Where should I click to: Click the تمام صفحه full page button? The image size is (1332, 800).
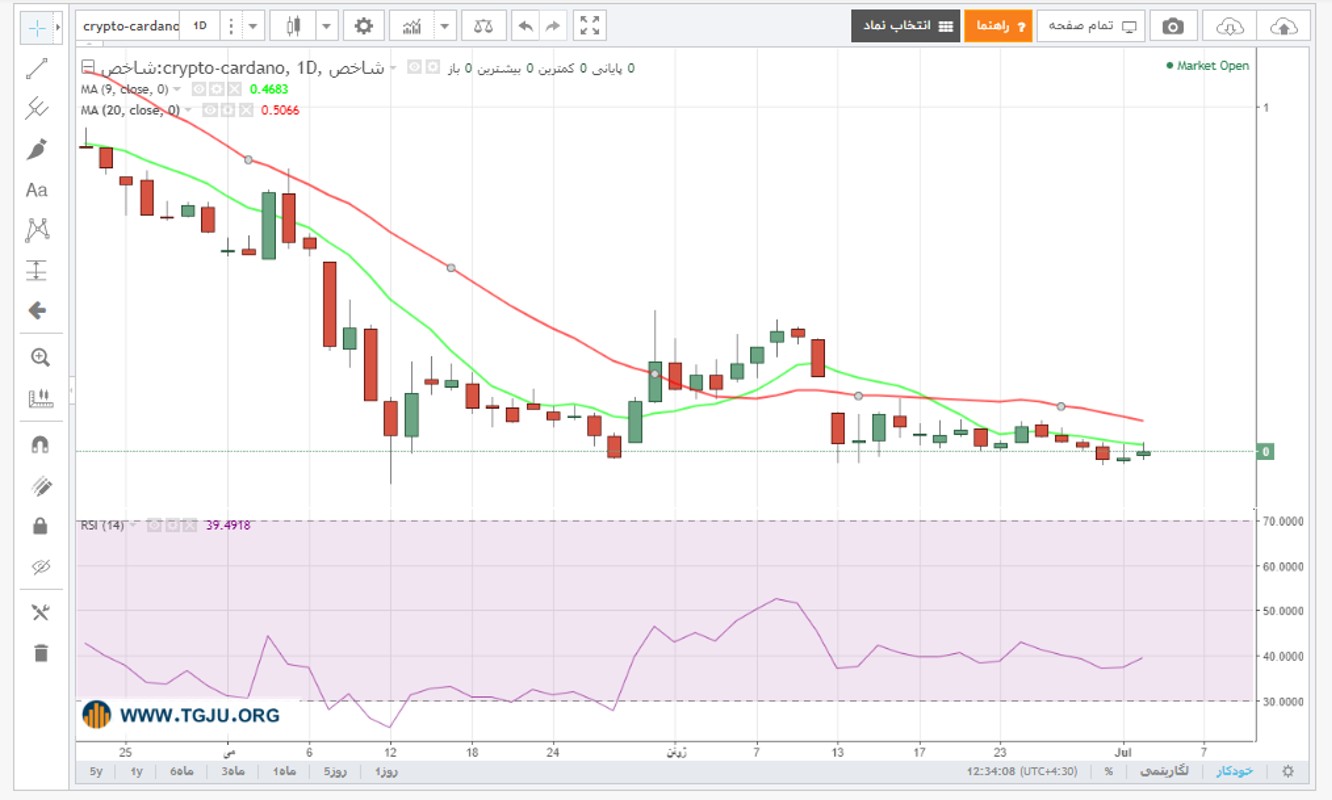1091,26
